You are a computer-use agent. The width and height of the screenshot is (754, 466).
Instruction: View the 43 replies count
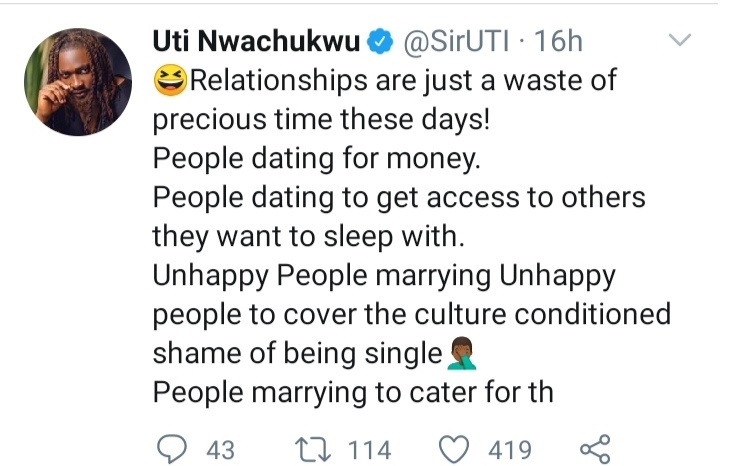tap(221, 450)
